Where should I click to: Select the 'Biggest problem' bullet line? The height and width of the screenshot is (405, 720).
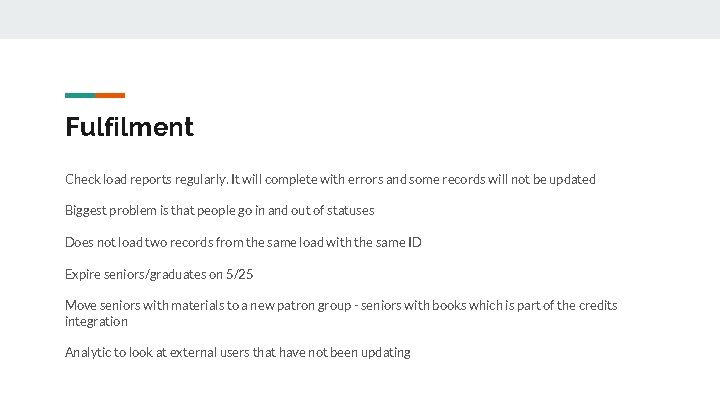(219, 211)
